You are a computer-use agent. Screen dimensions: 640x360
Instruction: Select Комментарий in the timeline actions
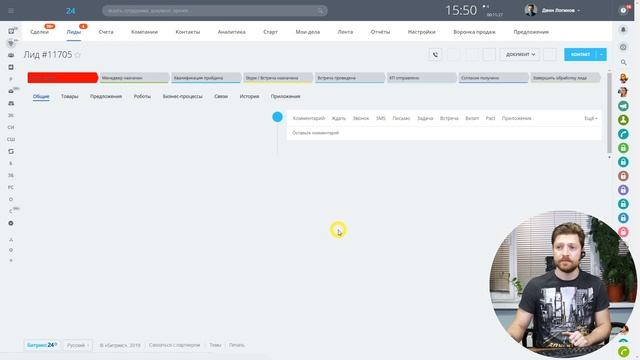[x=309, y=118]
